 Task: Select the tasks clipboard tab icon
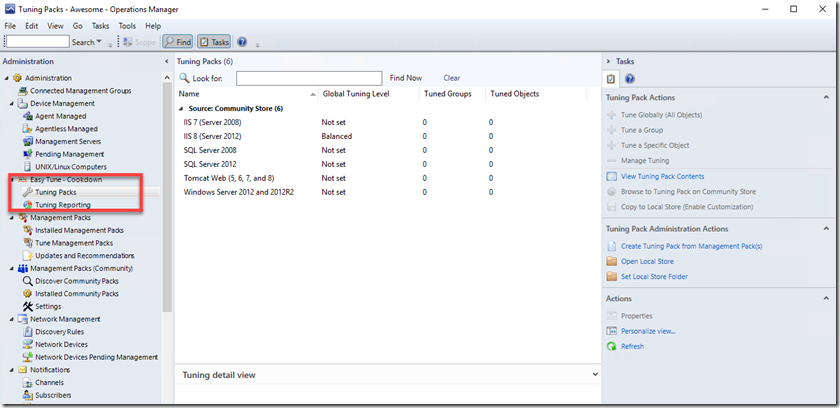(x=611, y=79)
